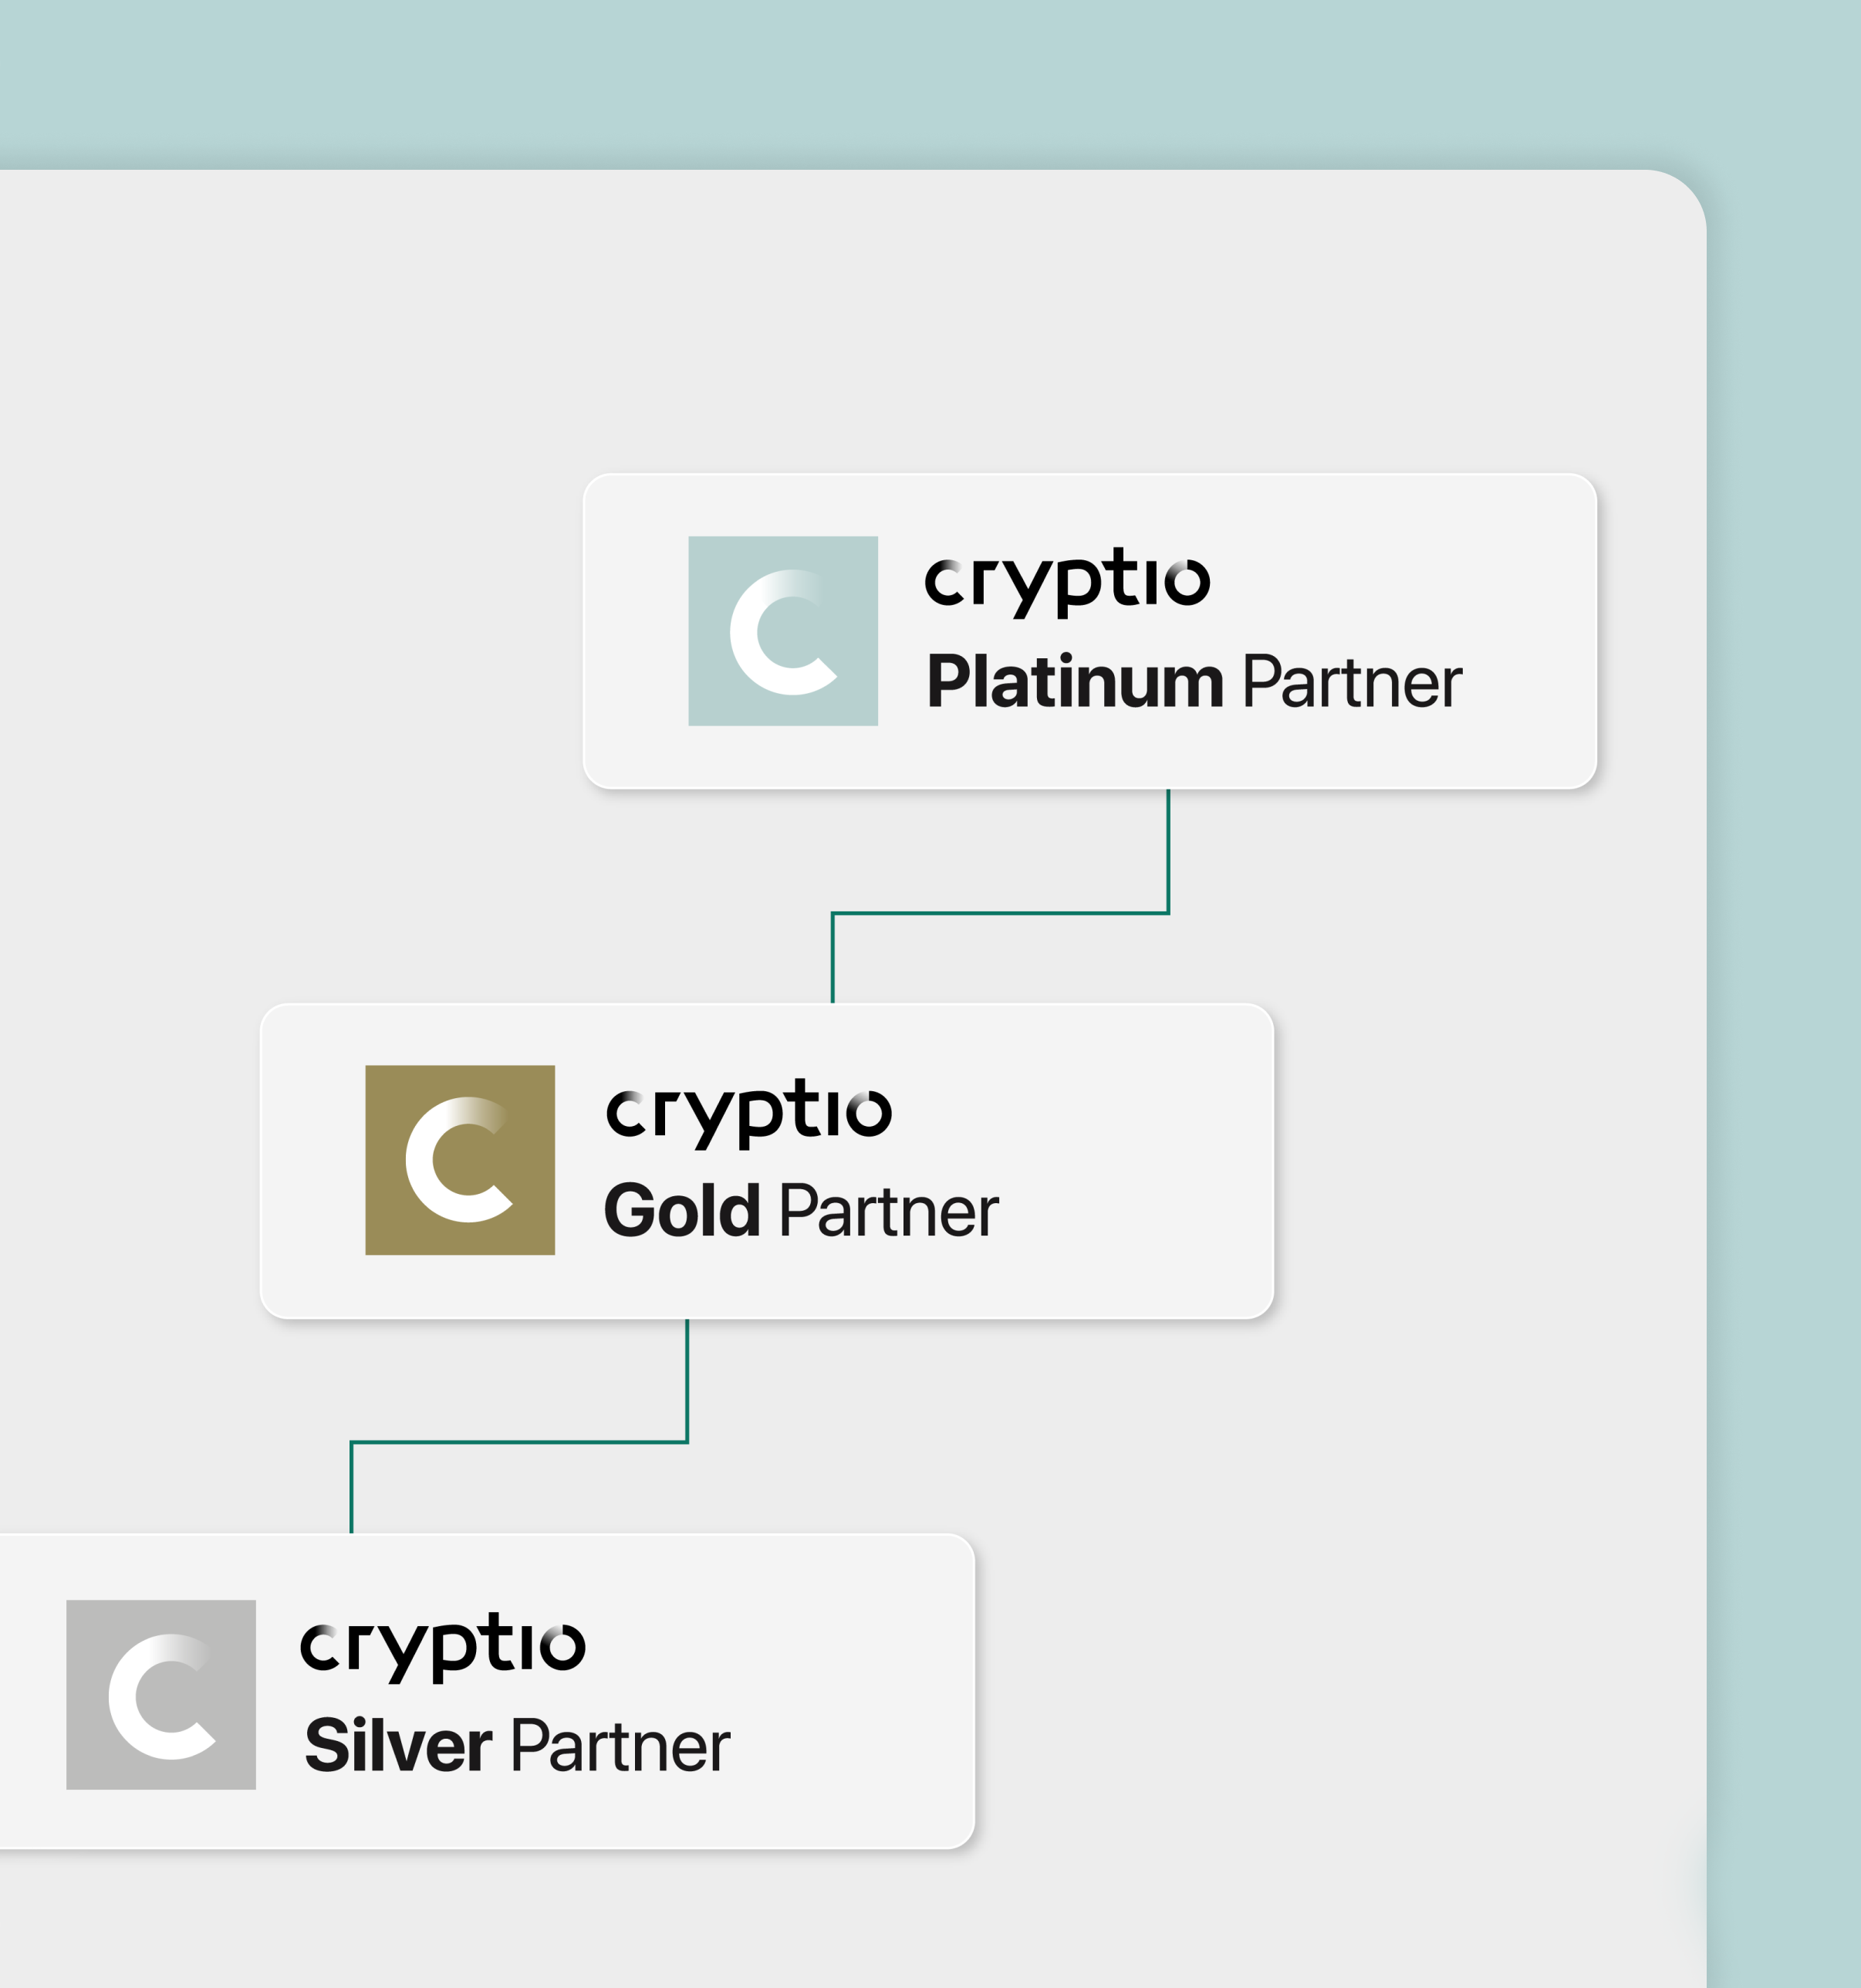Image resolution: width=1861 pixels, height=1988 pixels.
Task: Select the cryptio wordmark in Silver card
Action: pos(442,1647)
